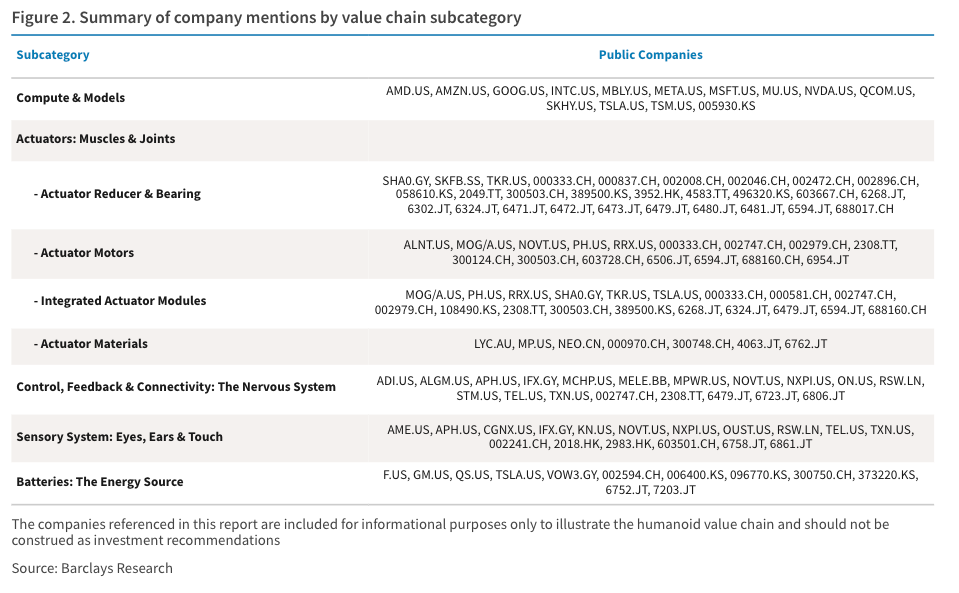Click the Source: Barclays Research line
Screen dimensions: 959x593
(x=92, y=569)
